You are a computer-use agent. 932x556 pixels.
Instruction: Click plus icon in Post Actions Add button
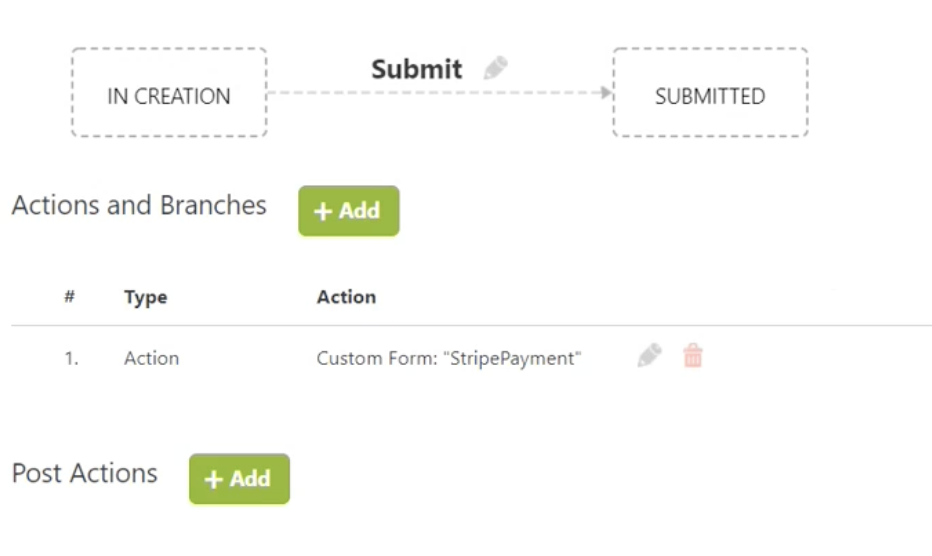[213, 479]
